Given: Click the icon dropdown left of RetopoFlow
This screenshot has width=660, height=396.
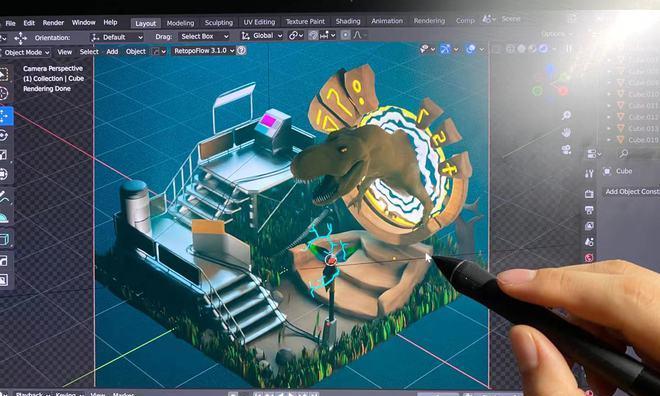Looking at the screenshot, I should tap(159, 52).
